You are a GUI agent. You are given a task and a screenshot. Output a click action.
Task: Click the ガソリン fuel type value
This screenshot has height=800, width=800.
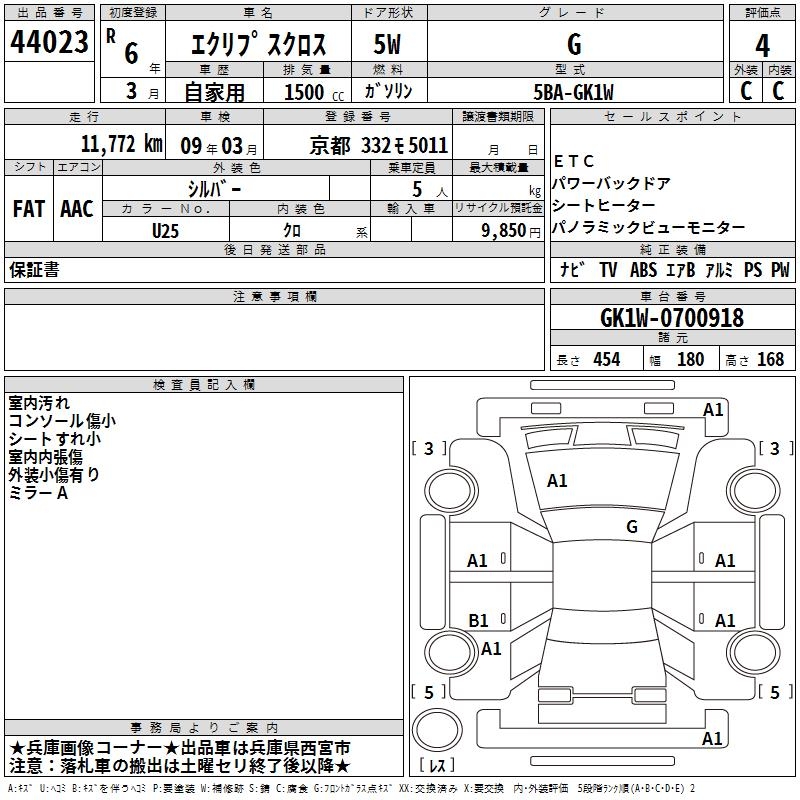pos(388,91)
